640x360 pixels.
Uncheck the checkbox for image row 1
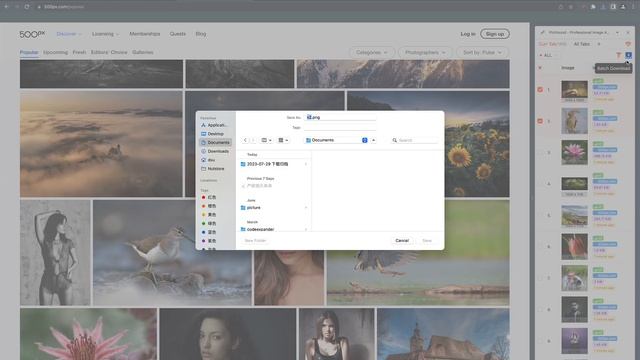pyautogui.click(x=540, y=89)
